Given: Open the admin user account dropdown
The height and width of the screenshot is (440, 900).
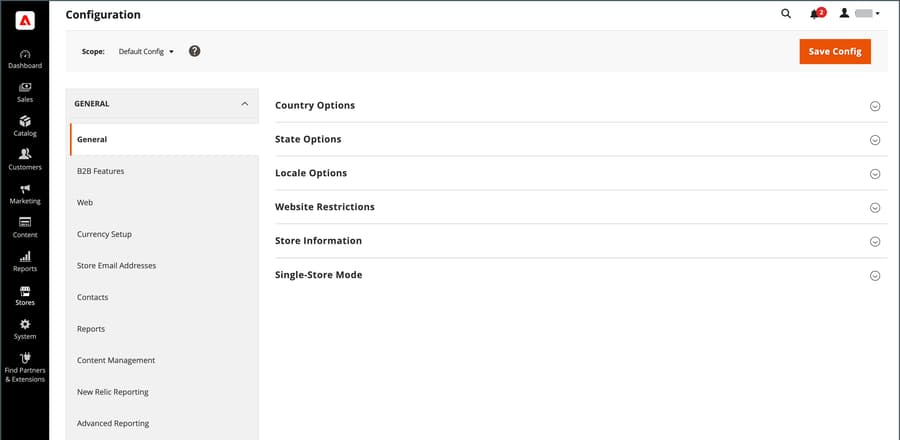Looking at the screenshot, I should [860, 14].
